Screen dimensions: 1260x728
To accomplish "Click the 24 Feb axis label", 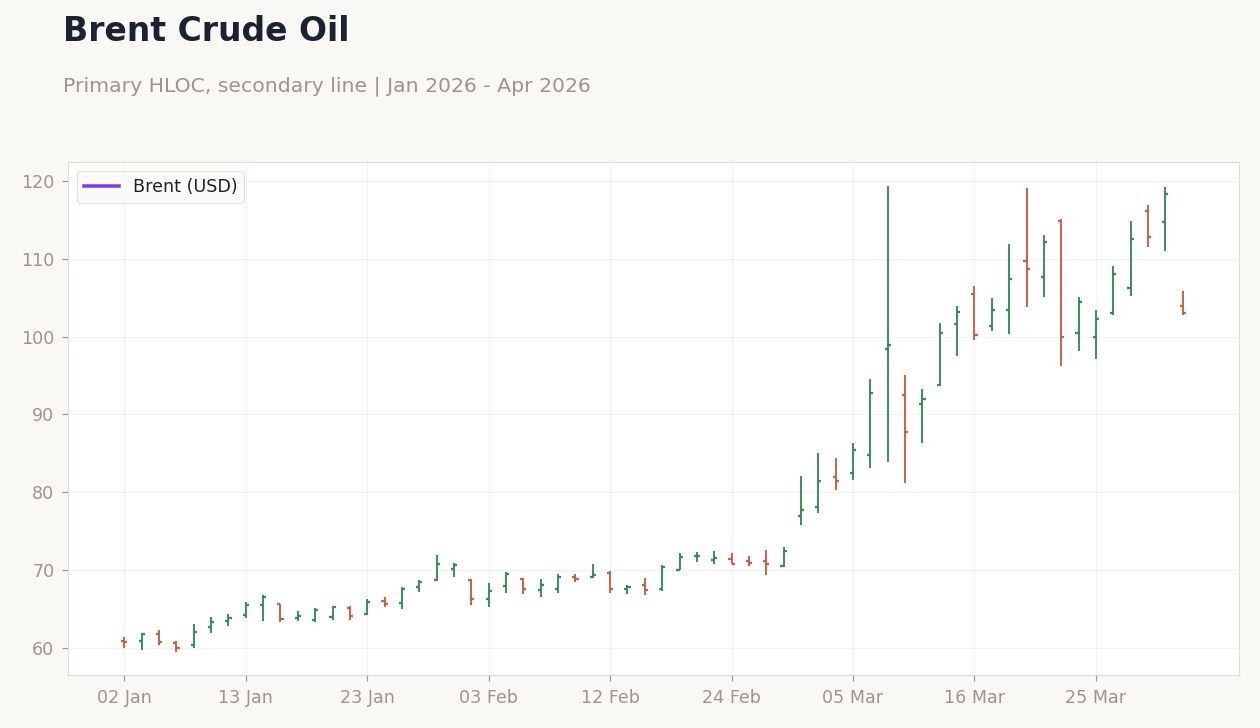I will click(x=732, y=696).
